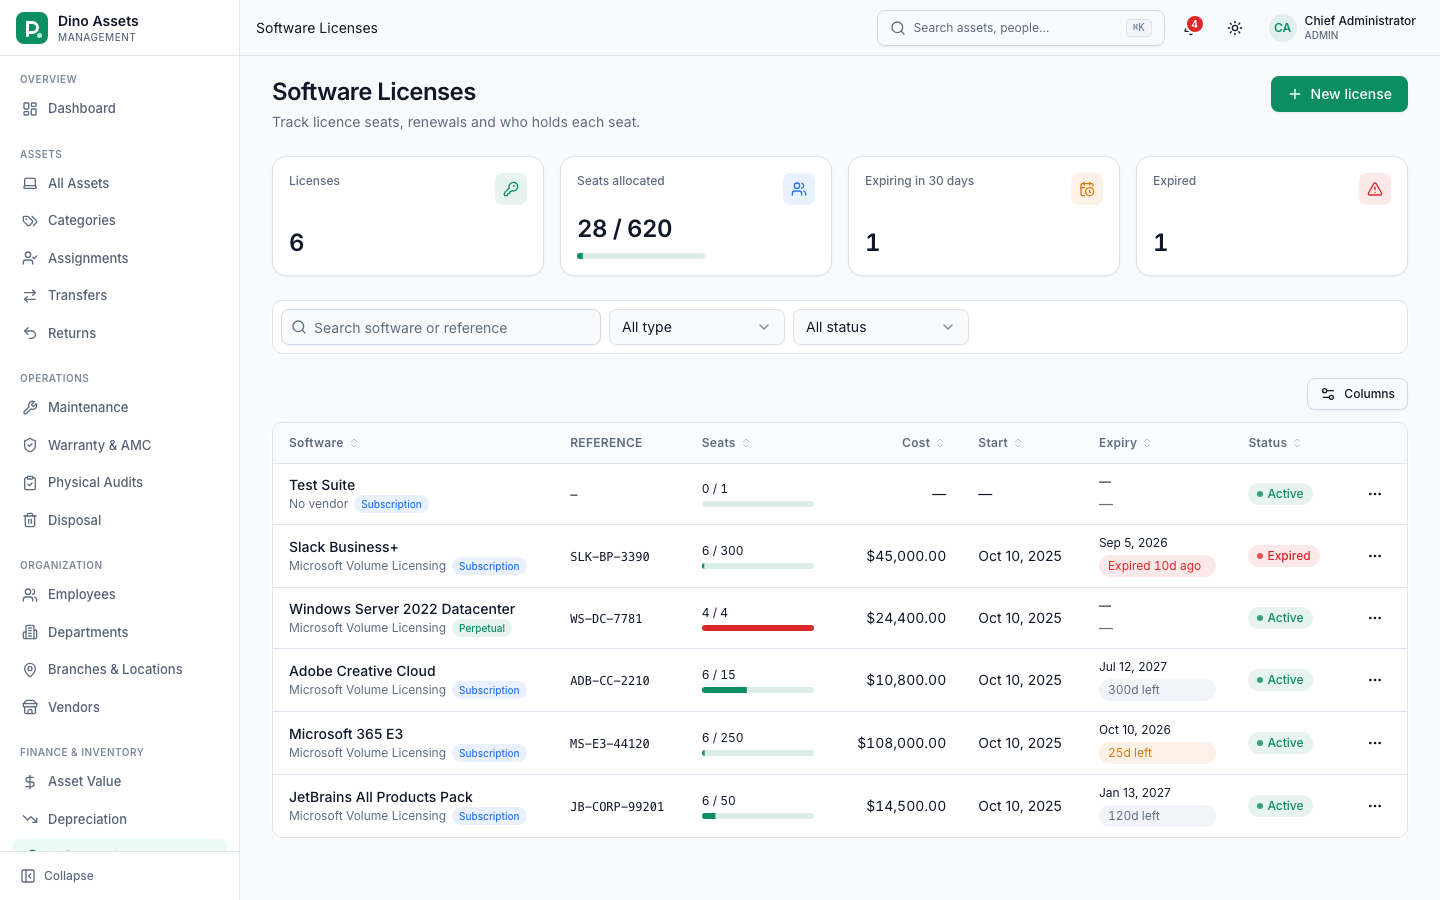Screen dimensions: 1440x900
Task: Click reference MS-E3-44120
Action: [610, 744]
